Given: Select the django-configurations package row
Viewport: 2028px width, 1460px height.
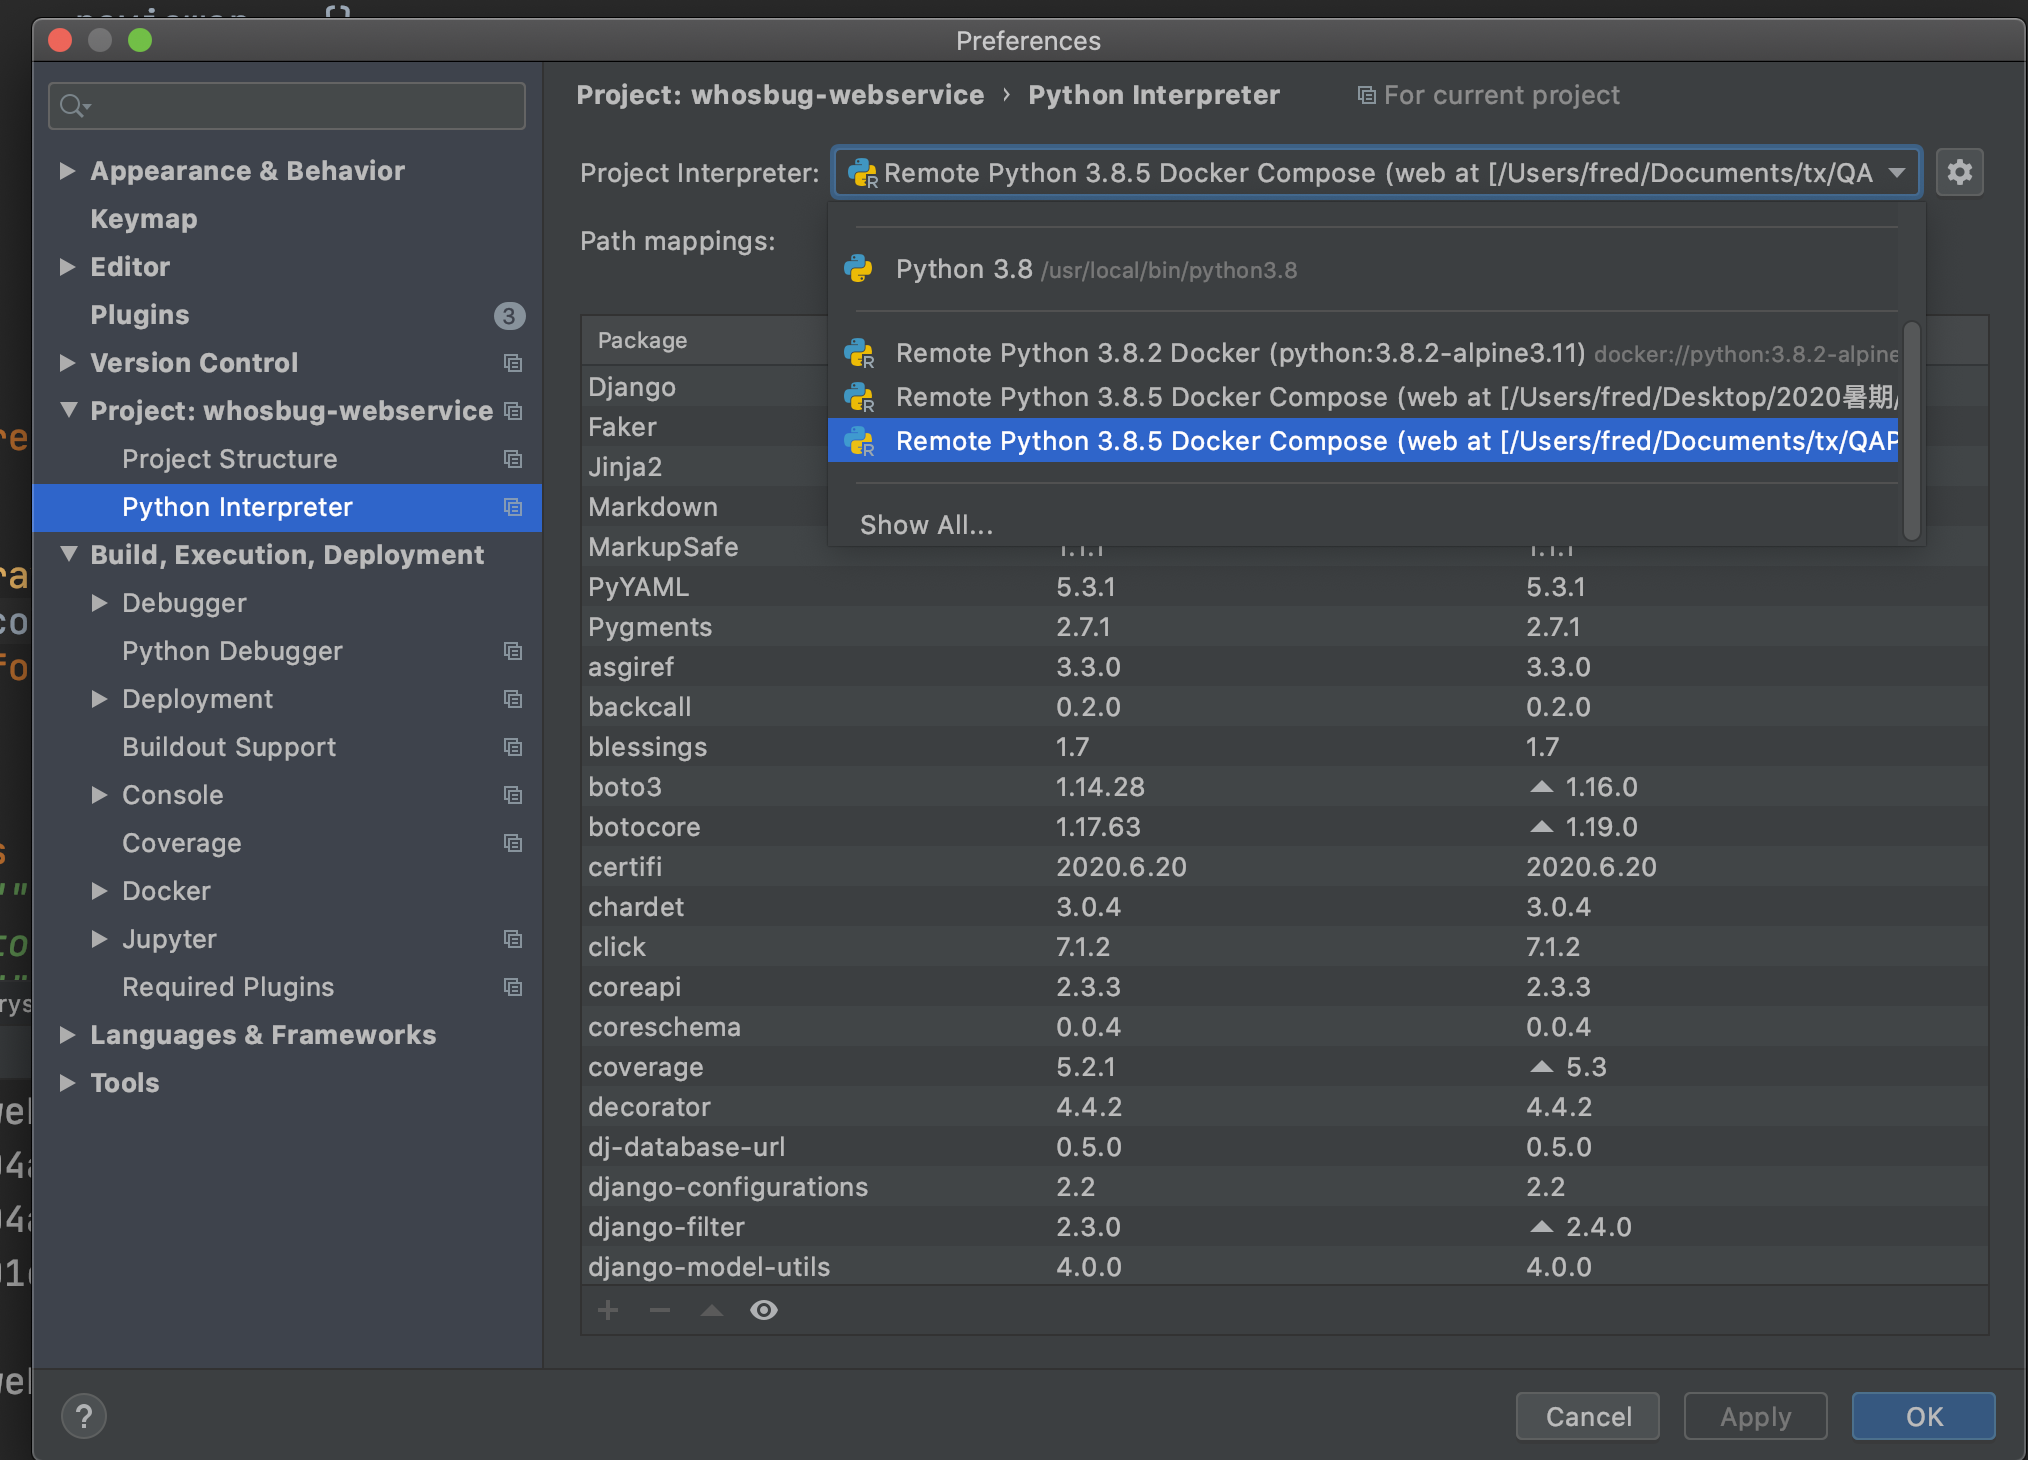Looking at the screenshot, I should coord(1284,1187).
